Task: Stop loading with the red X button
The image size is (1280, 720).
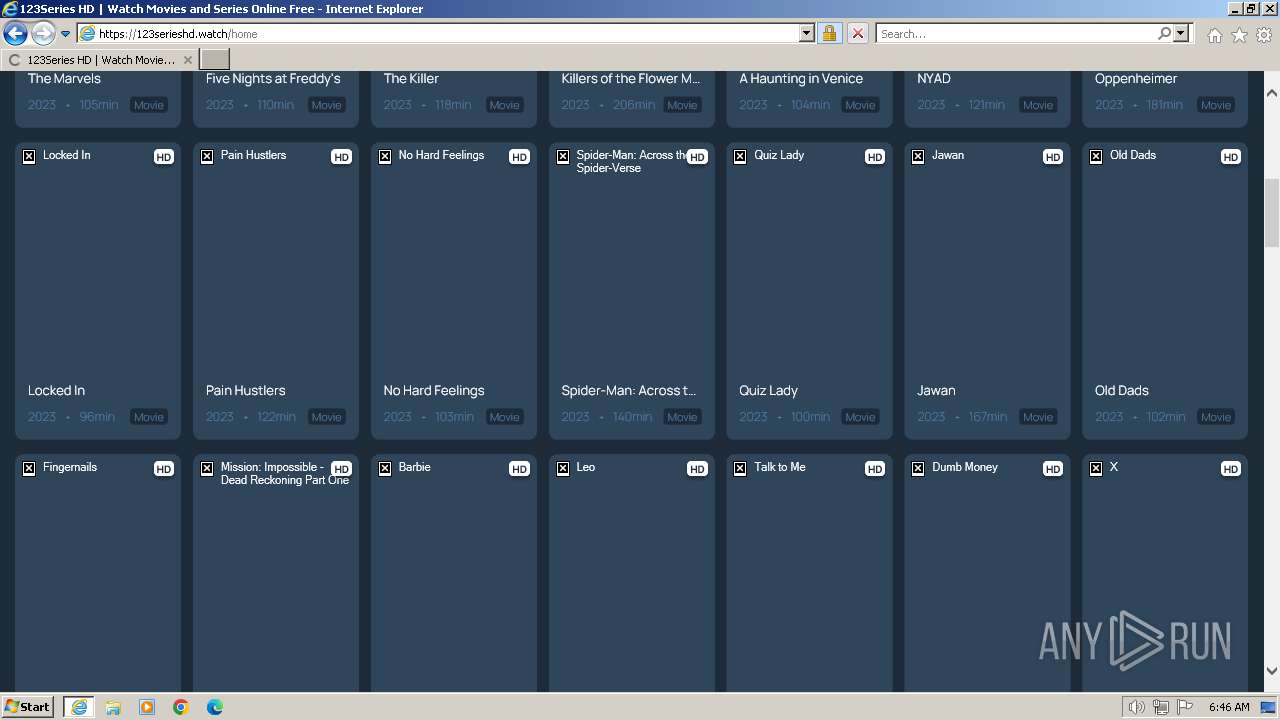Action: tap(857, 34)
